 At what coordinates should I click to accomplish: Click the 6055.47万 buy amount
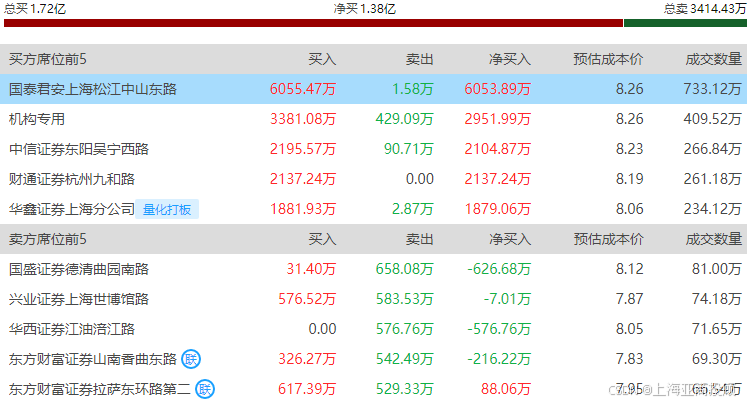(x=303, y=89)
